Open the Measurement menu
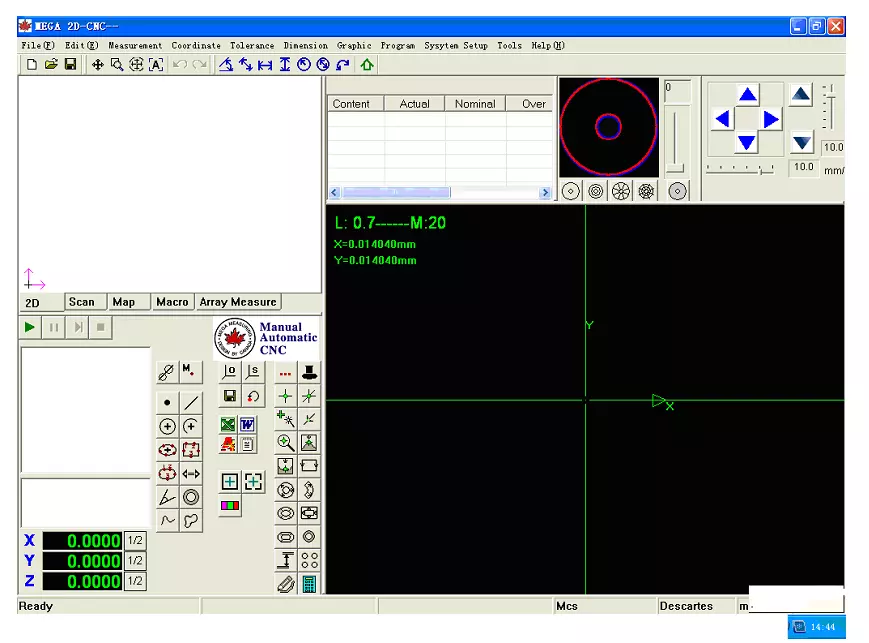Viewport: 869px width, 643px height. pyautogui.click(x=135, y=45)
